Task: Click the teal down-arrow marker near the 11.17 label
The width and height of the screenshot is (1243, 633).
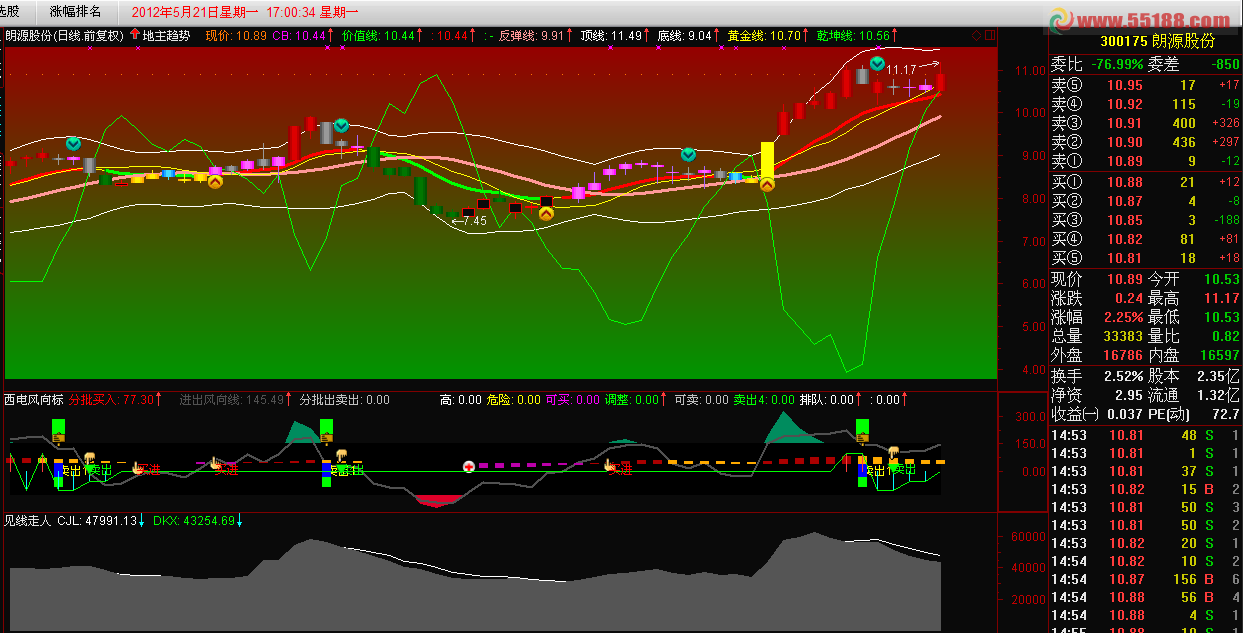Action: pyautogui.click(x=876, y=64)
